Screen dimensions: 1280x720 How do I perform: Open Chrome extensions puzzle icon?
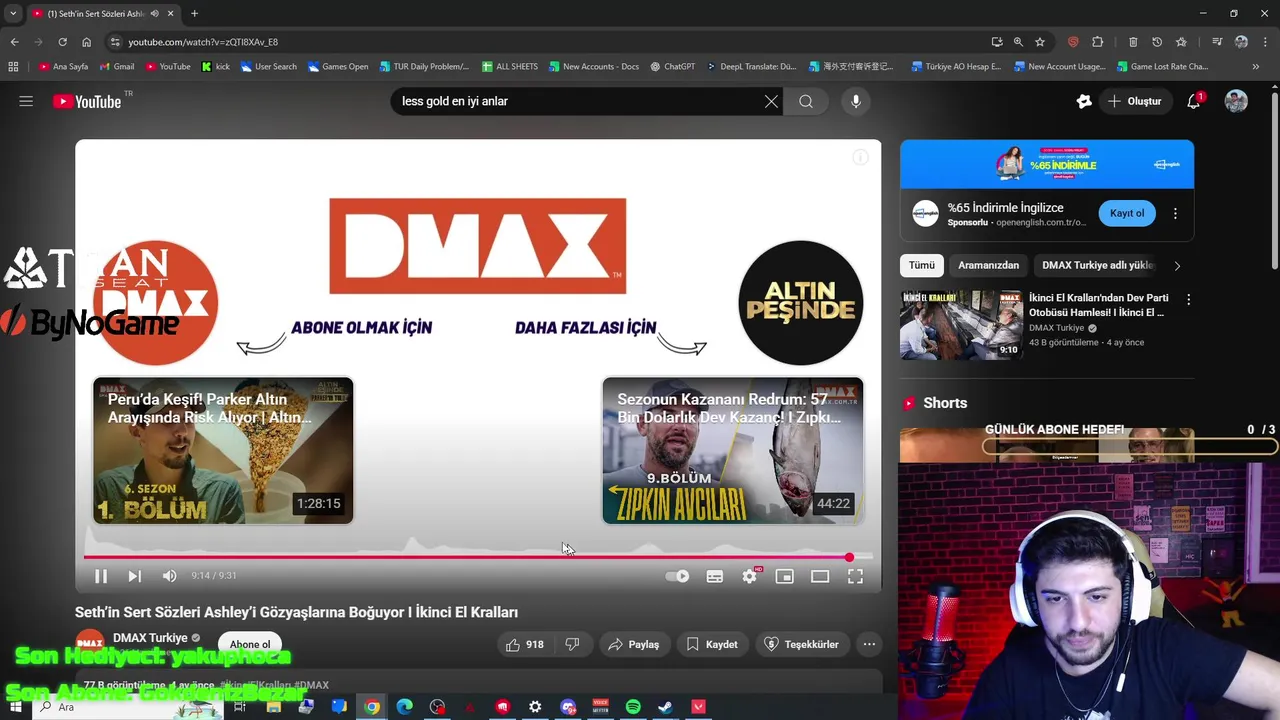click(1097, 42)
